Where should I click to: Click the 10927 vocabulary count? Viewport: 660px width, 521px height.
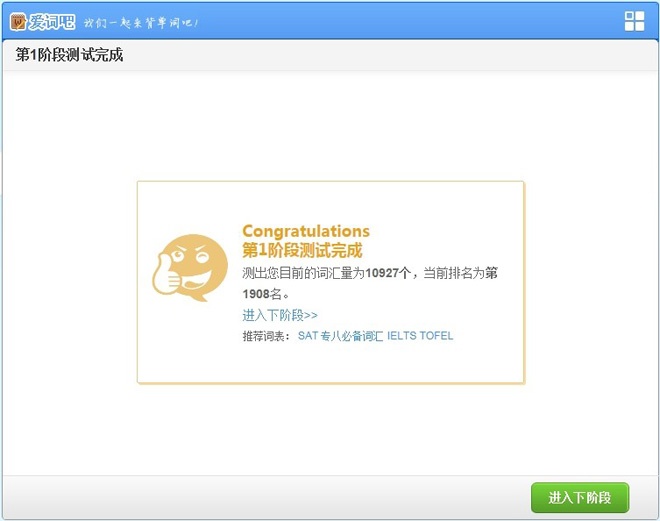[x=385, y=273]
